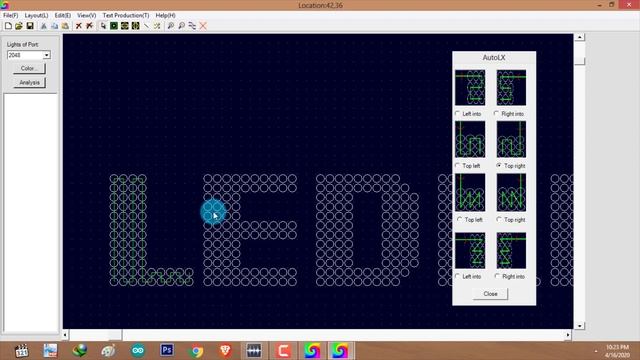Click the pink X delete toolbar icon
The image size is (640, 360).
[203, 26]
